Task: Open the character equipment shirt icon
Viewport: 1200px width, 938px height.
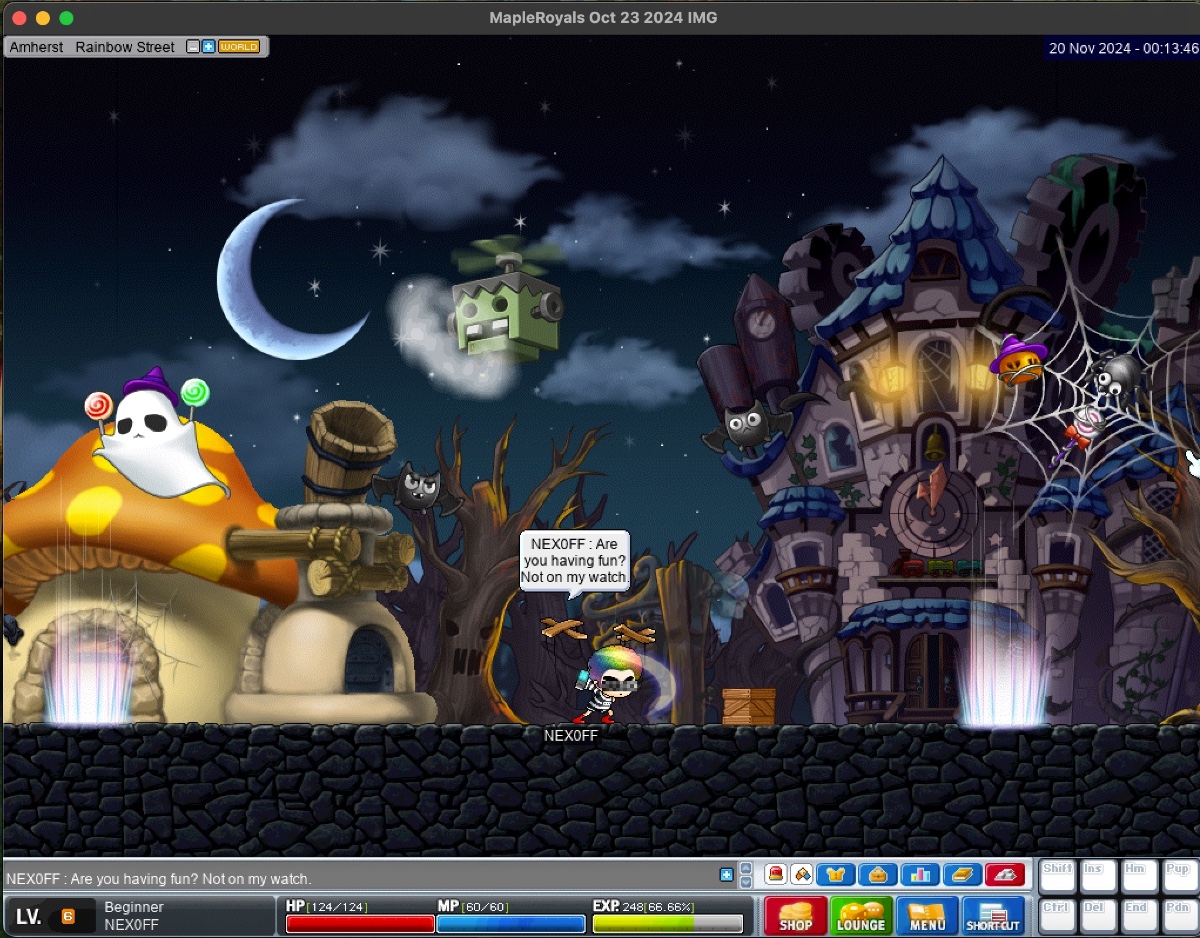Action: click(836, 875)
